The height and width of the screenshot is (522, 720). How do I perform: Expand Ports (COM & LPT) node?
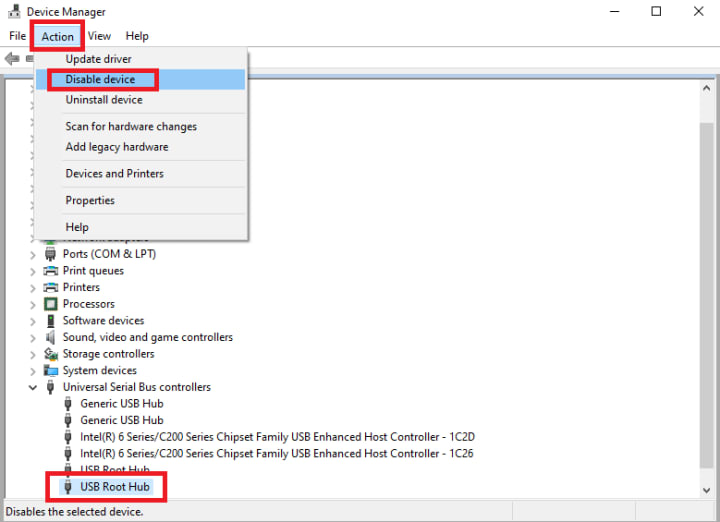click(x=33, y=255)
